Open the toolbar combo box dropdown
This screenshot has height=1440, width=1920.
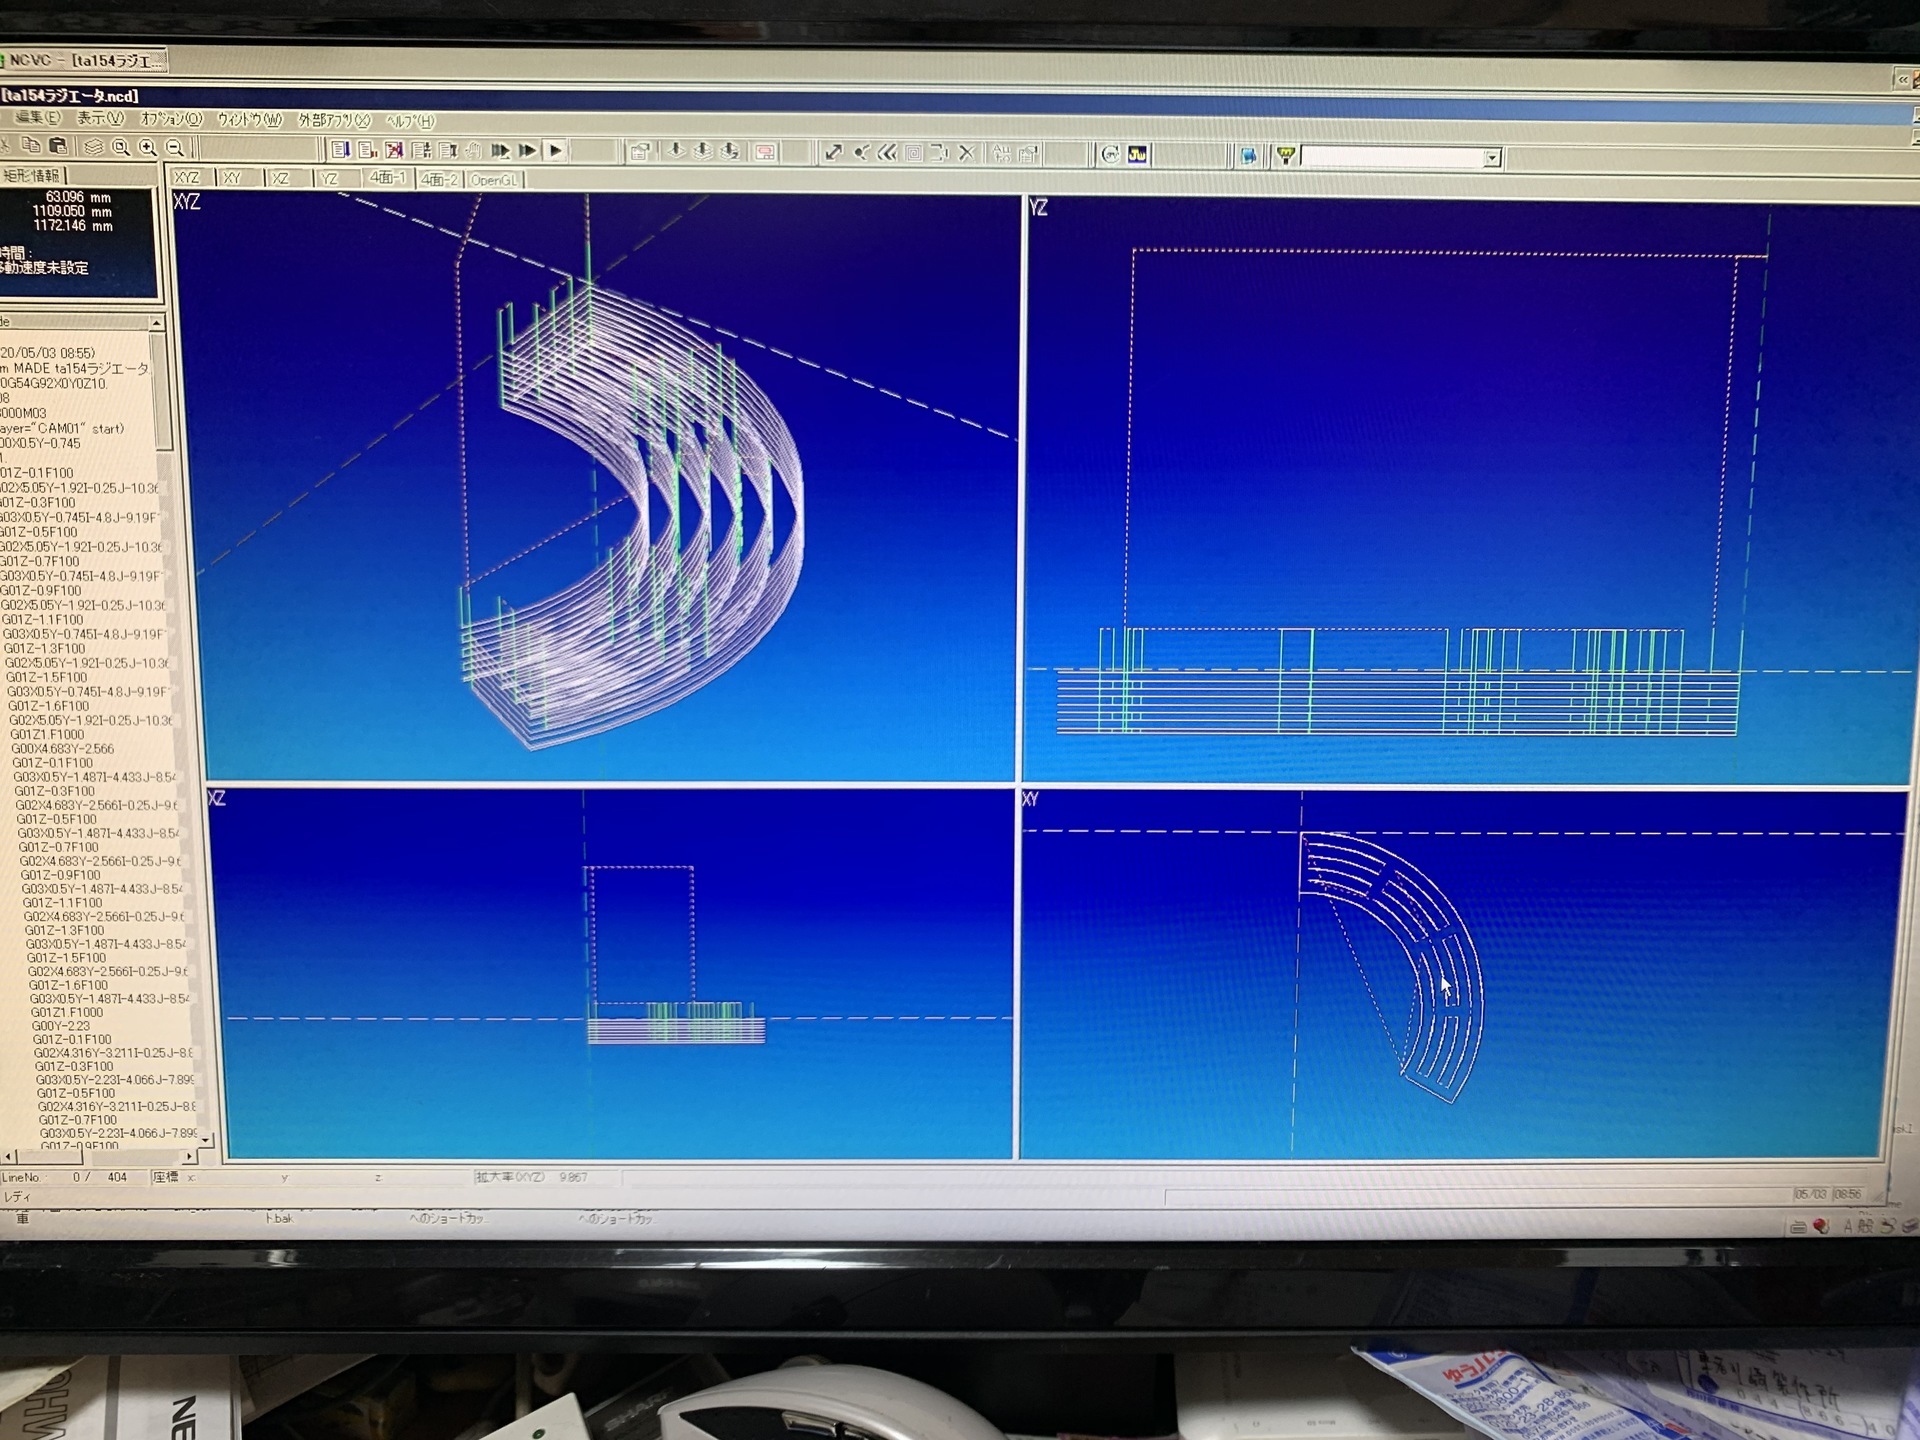click(1491, 158)
